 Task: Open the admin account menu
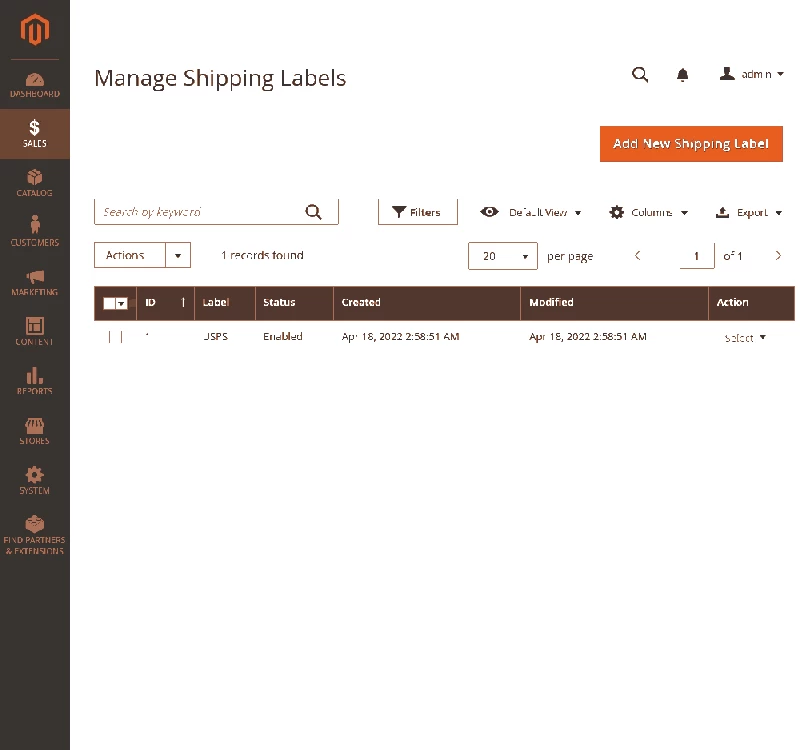pyautogui.click(x=752, y=74)
